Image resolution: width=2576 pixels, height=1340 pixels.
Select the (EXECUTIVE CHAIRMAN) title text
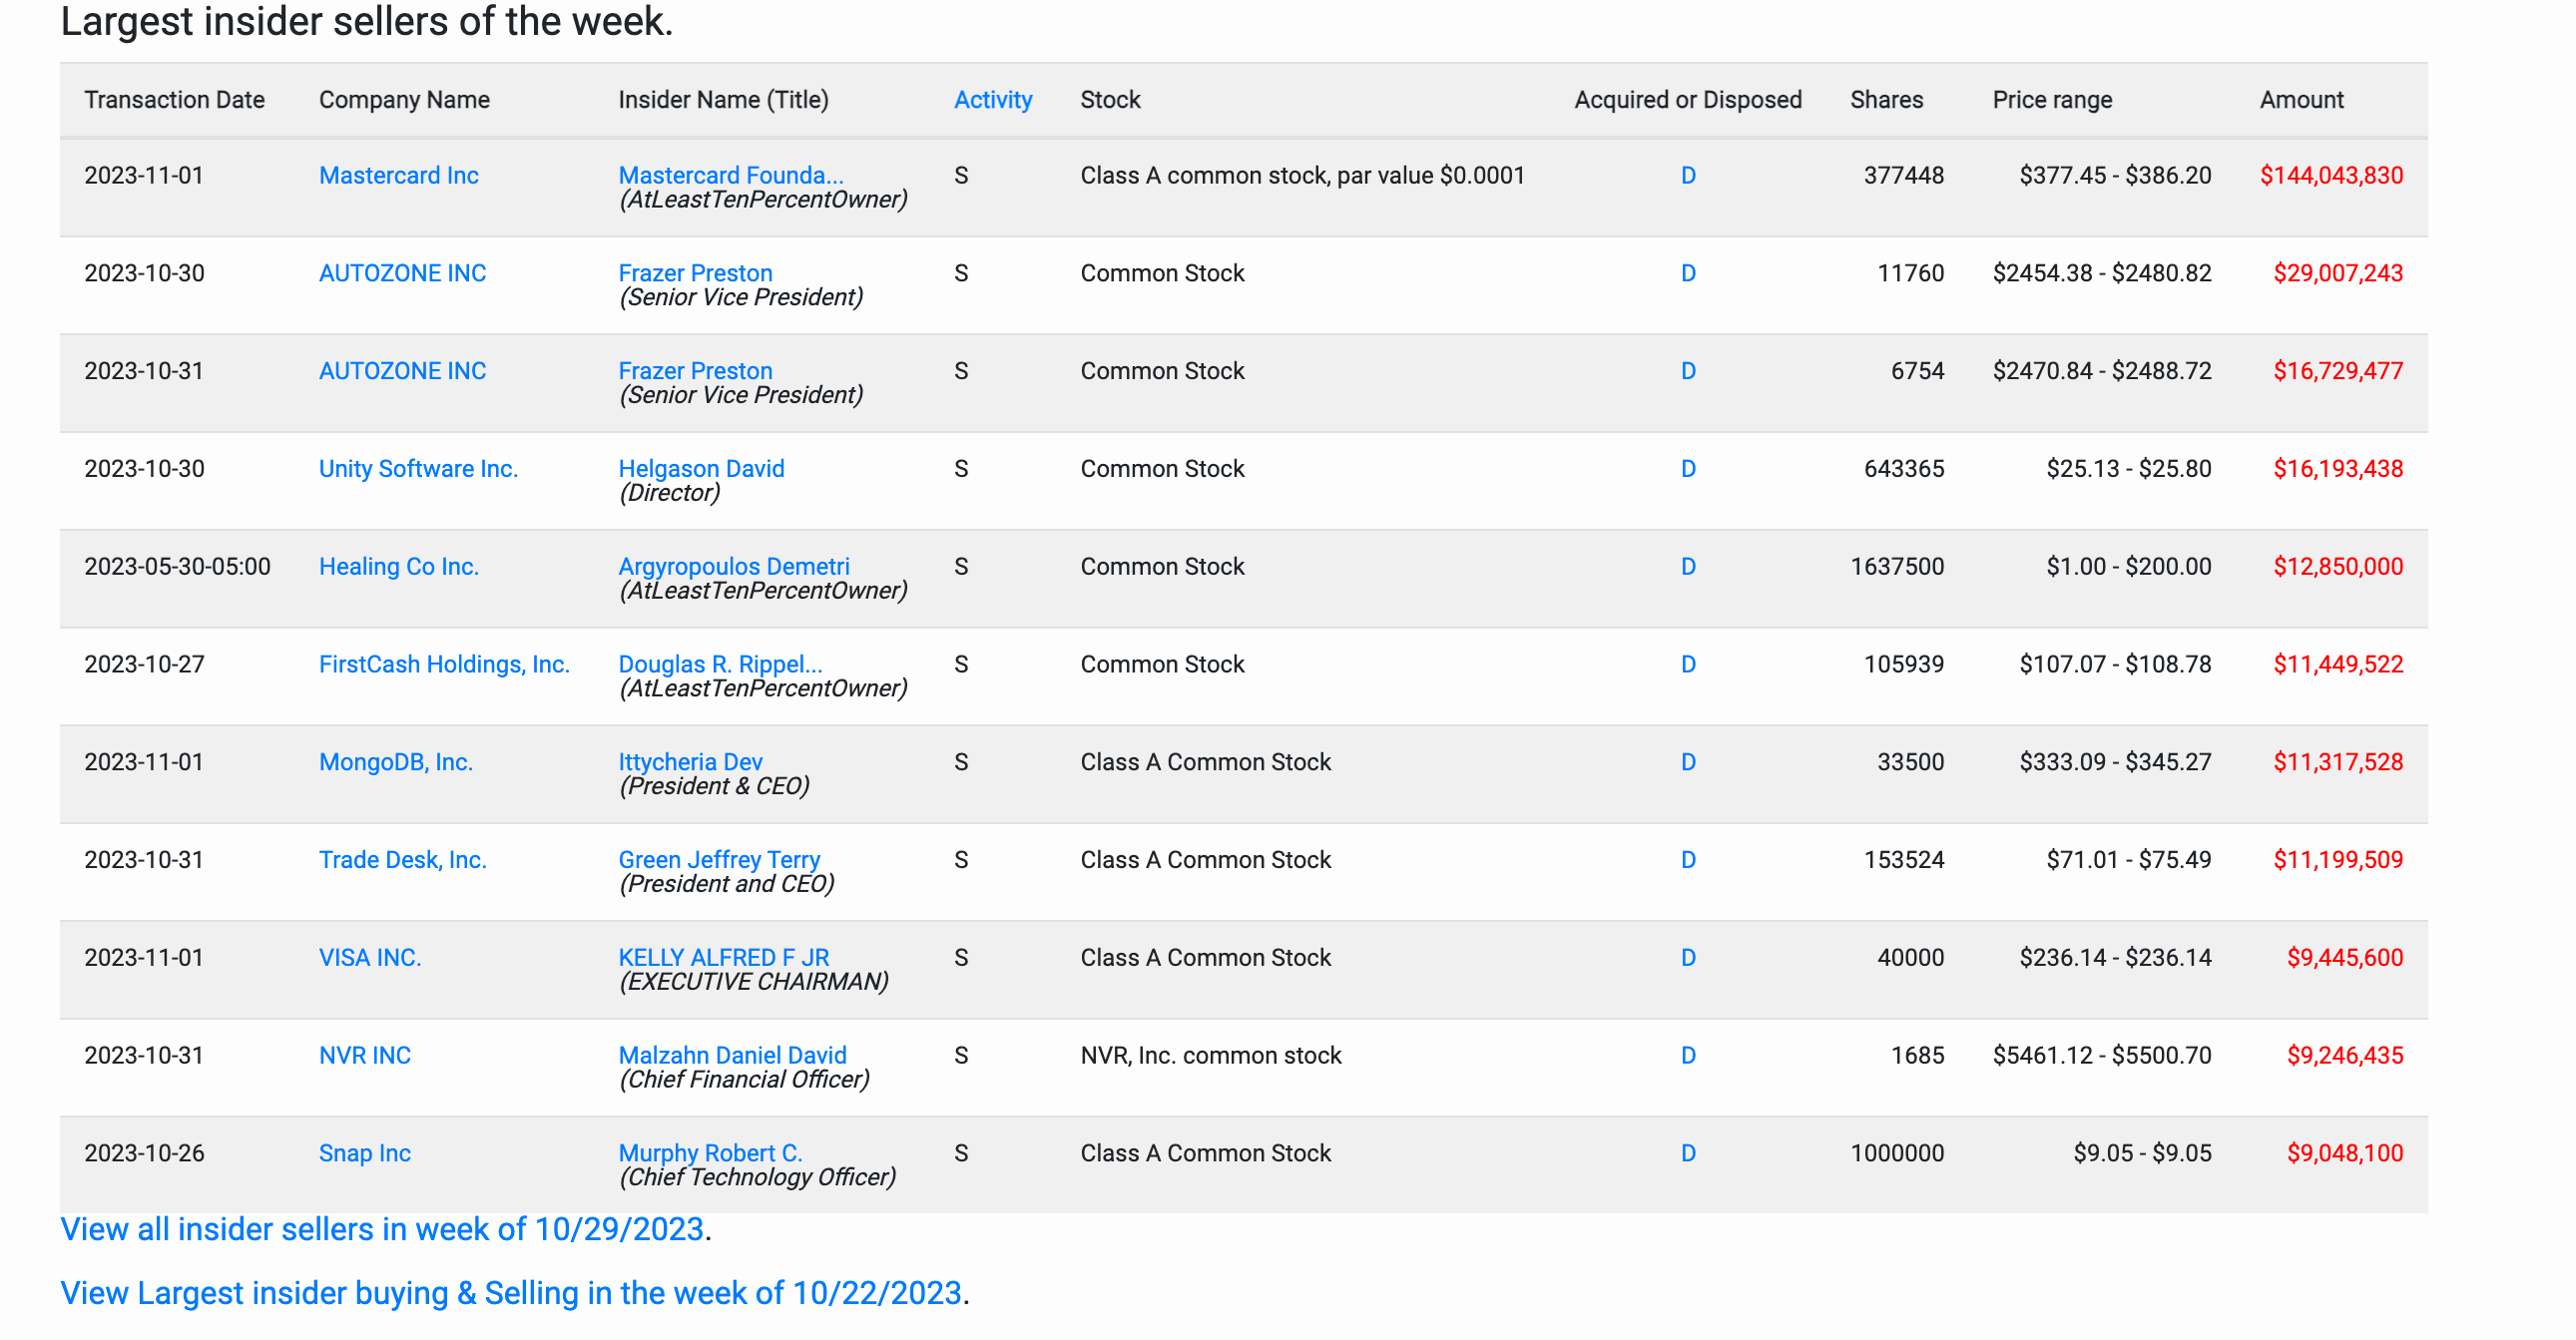click(753, 983)
